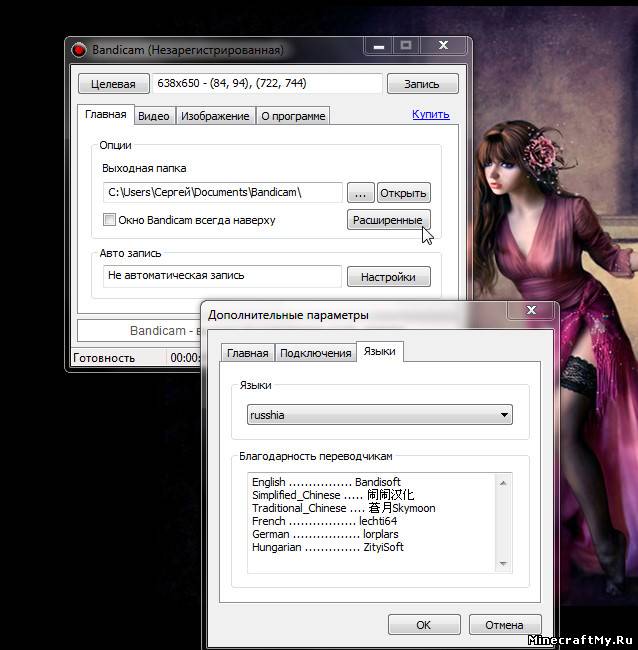Click the Купить link
This screenshot has width=638, height=650.
430,115
